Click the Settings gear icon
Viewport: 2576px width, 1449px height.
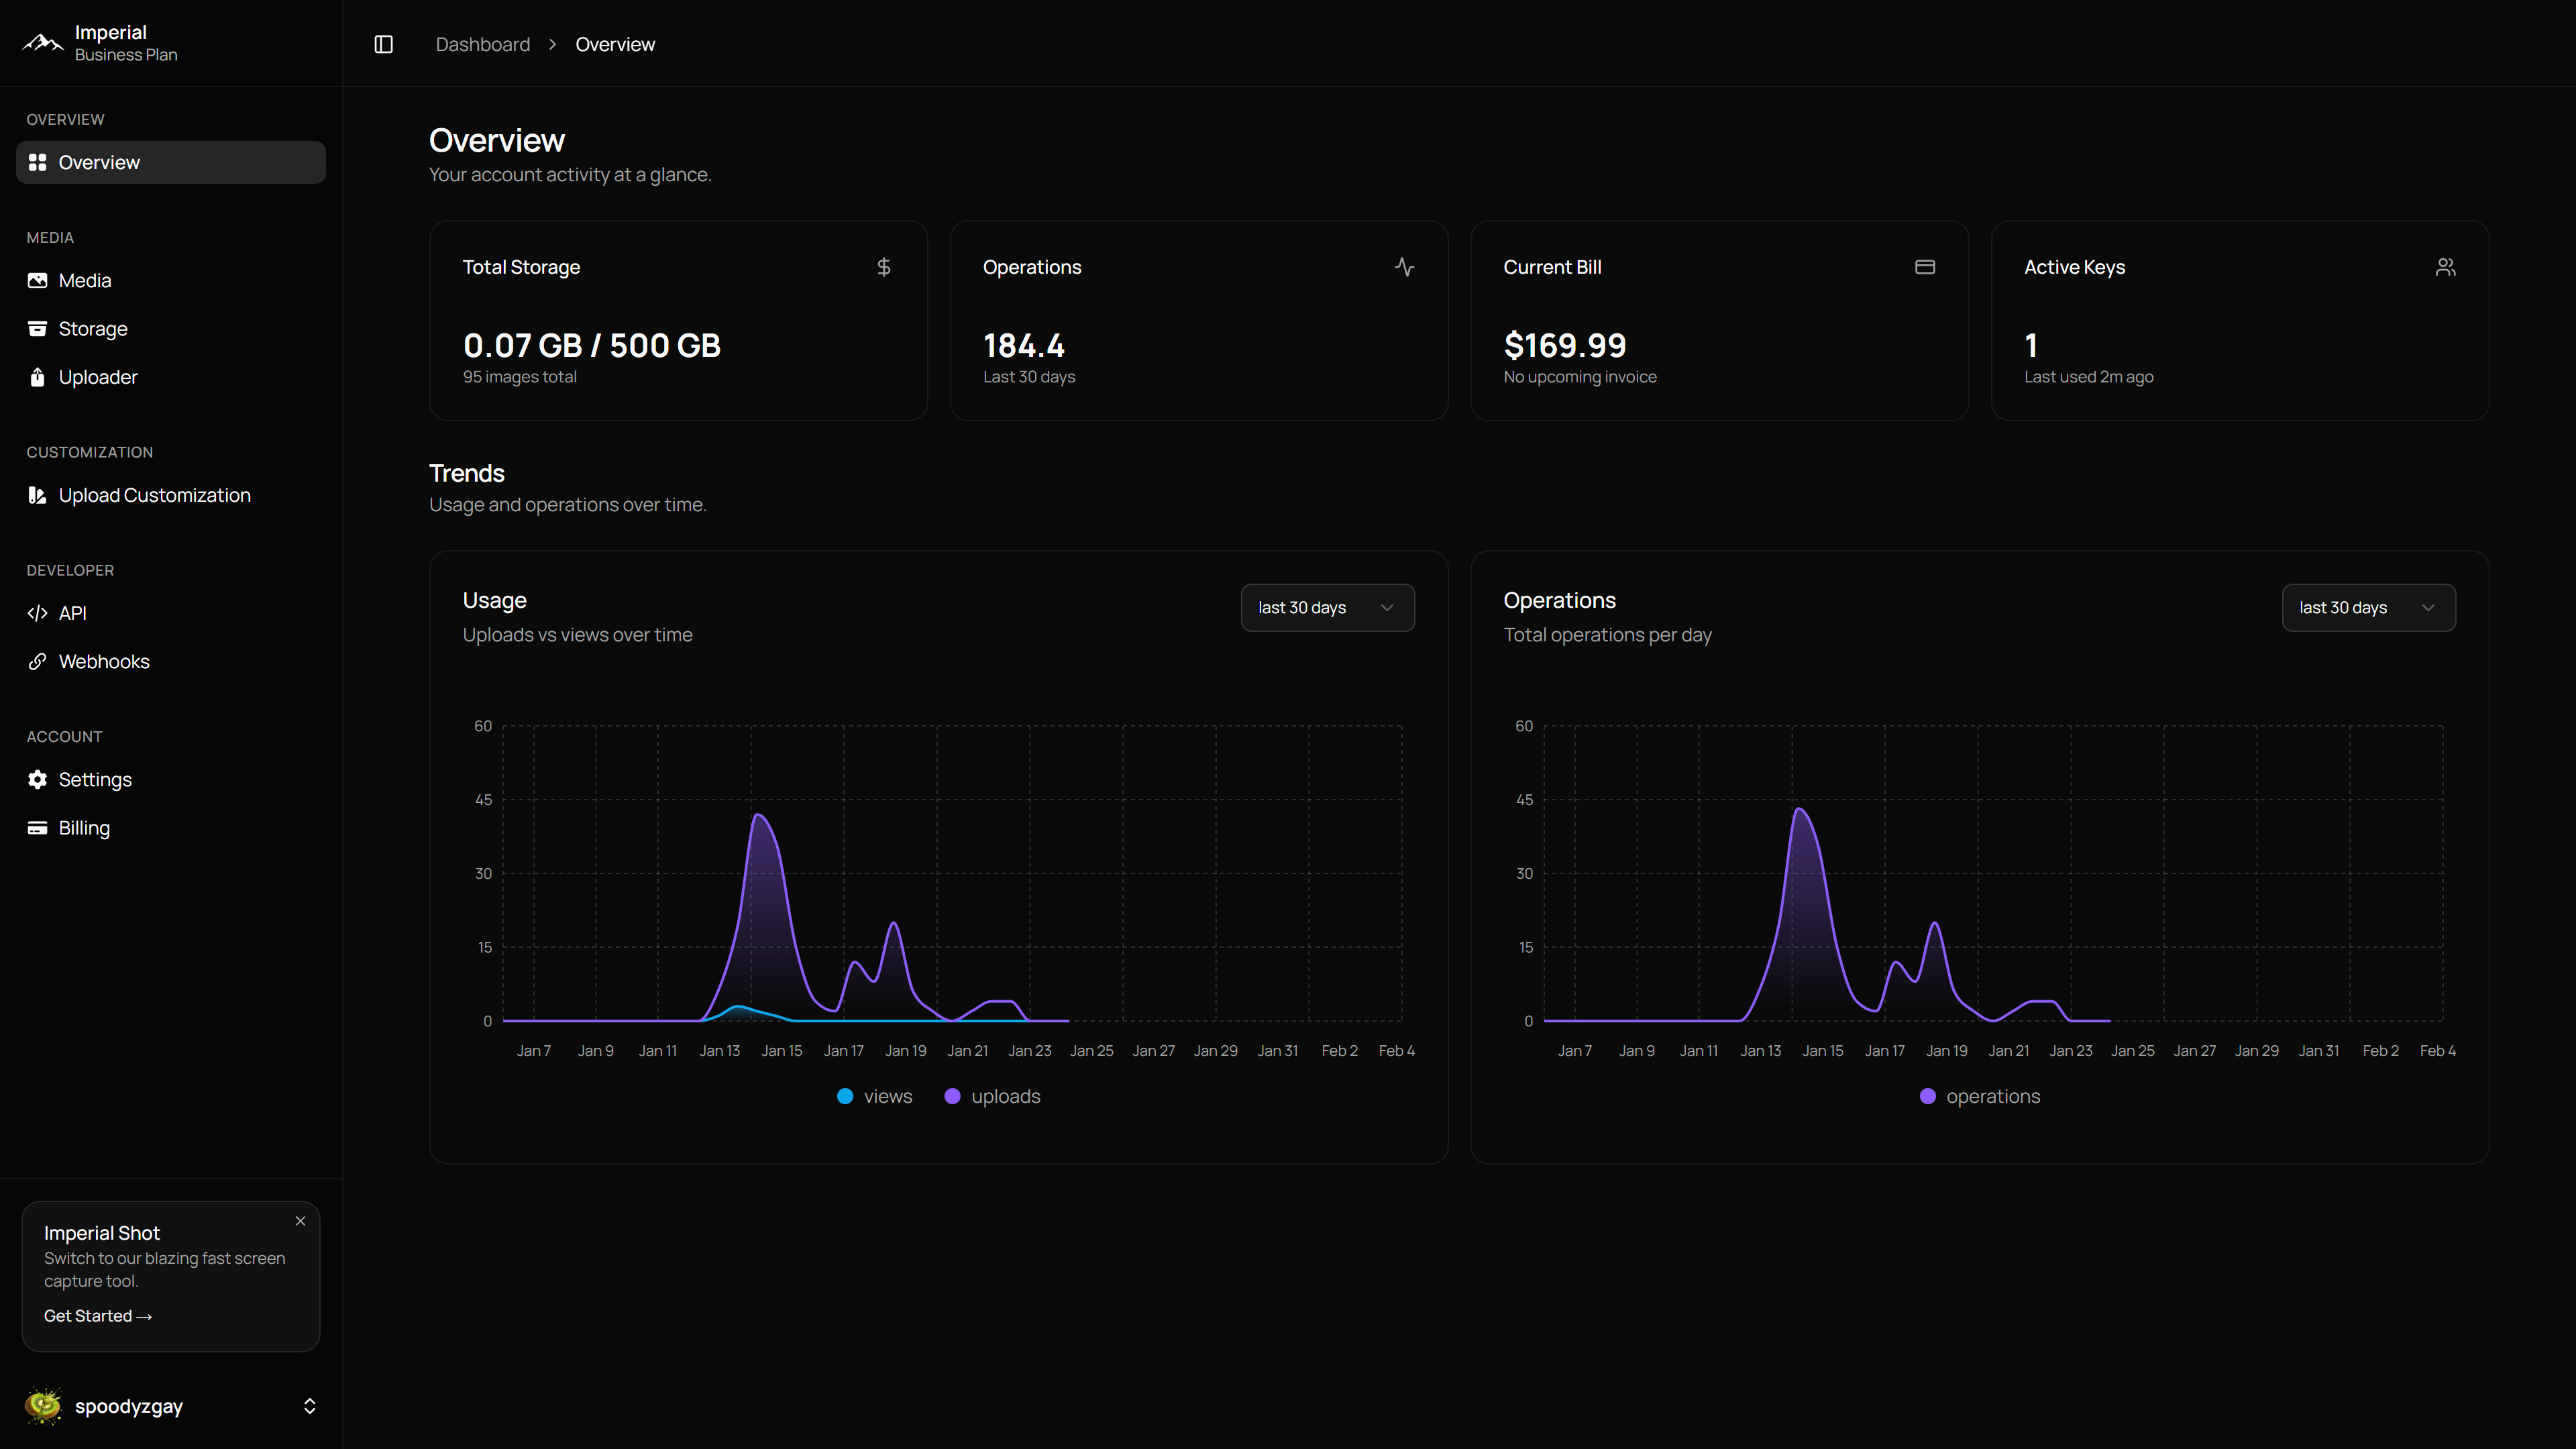pos(37,779)
